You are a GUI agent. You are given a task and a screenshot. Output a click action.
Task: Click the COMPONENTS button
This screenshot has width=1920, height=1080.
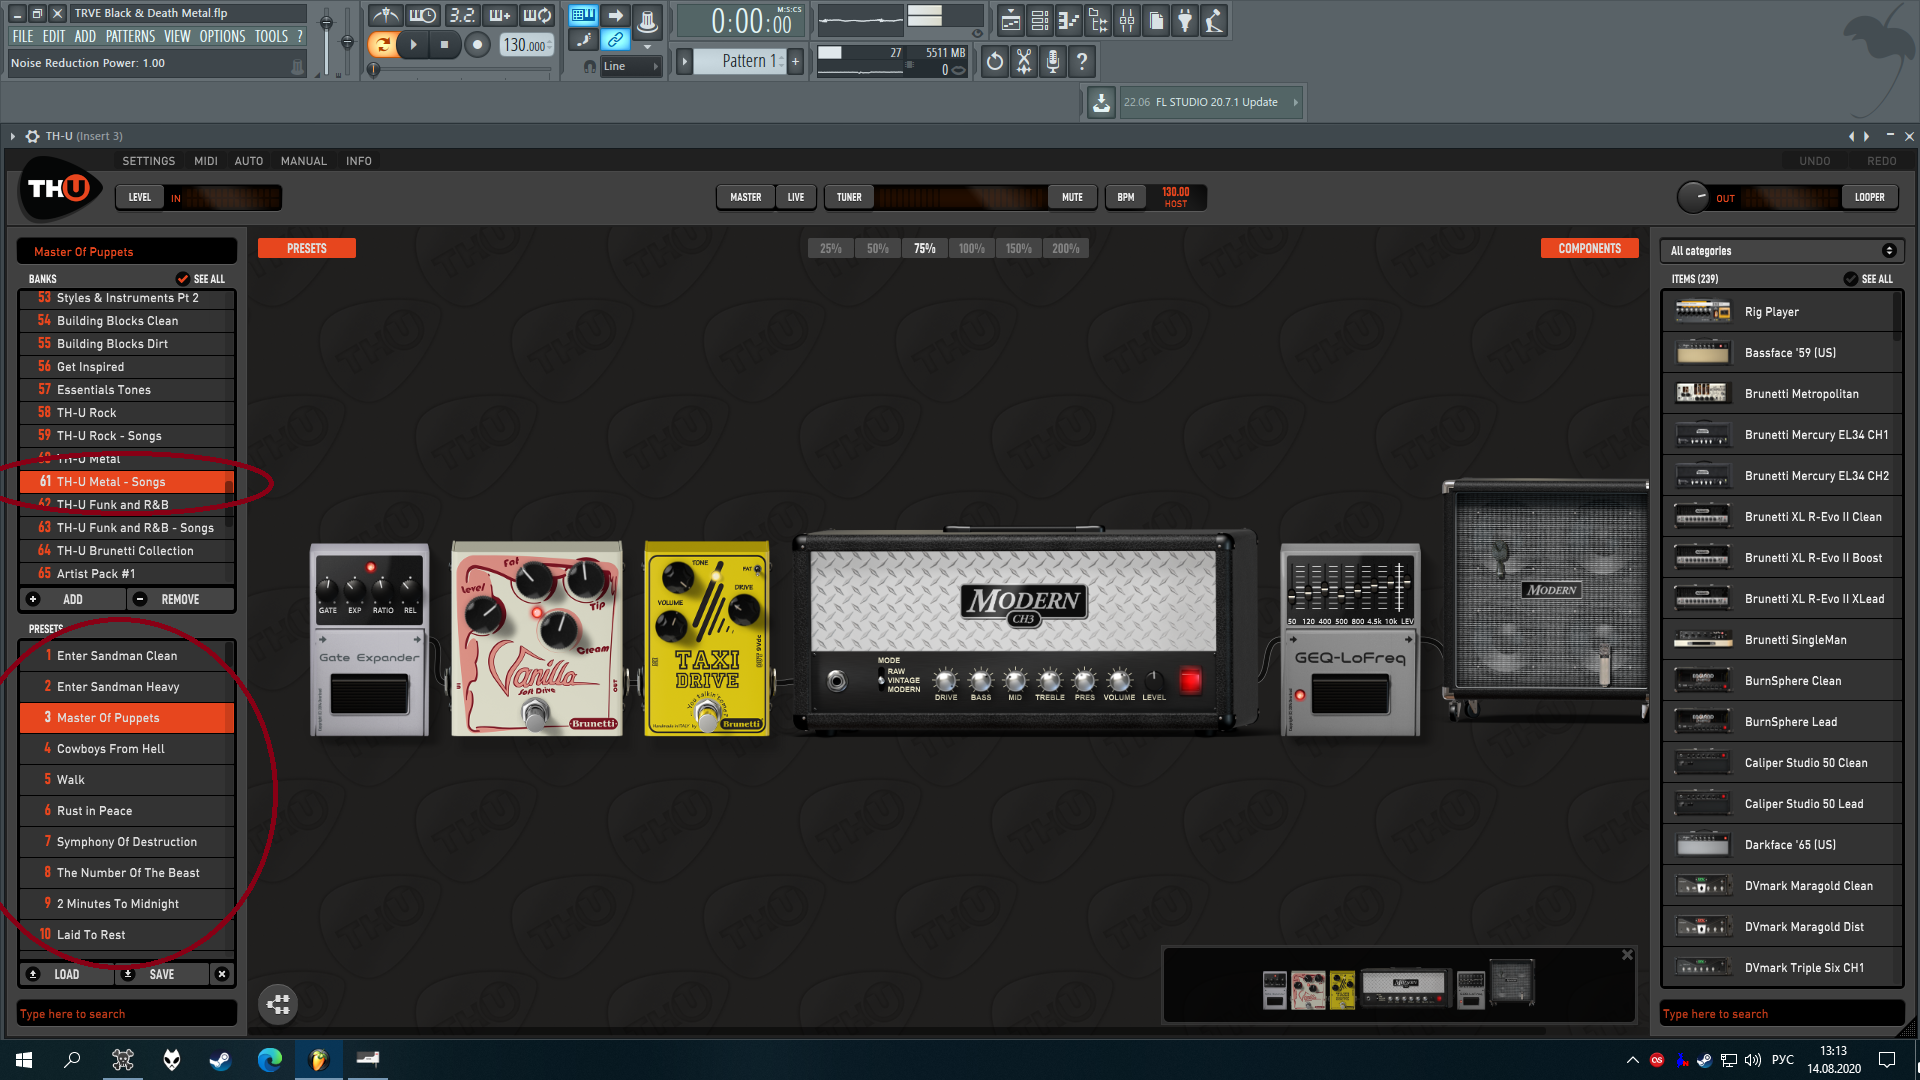tap(1589, 248)
